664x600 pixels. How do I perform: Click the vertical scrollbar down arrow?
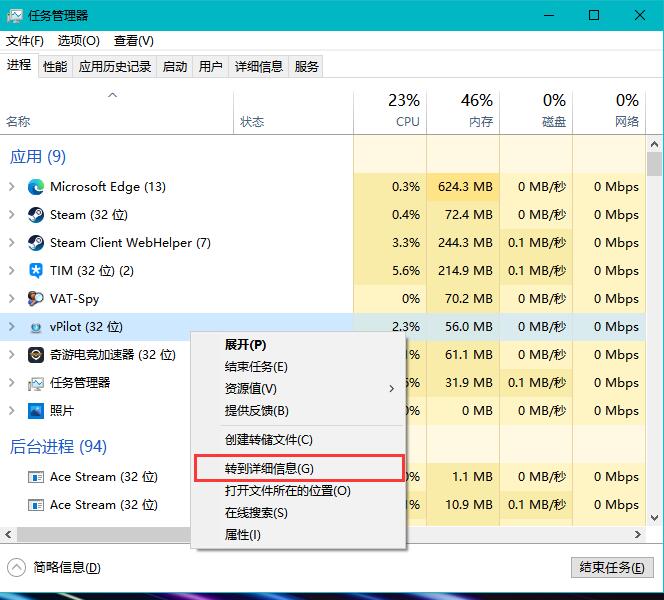654,518
